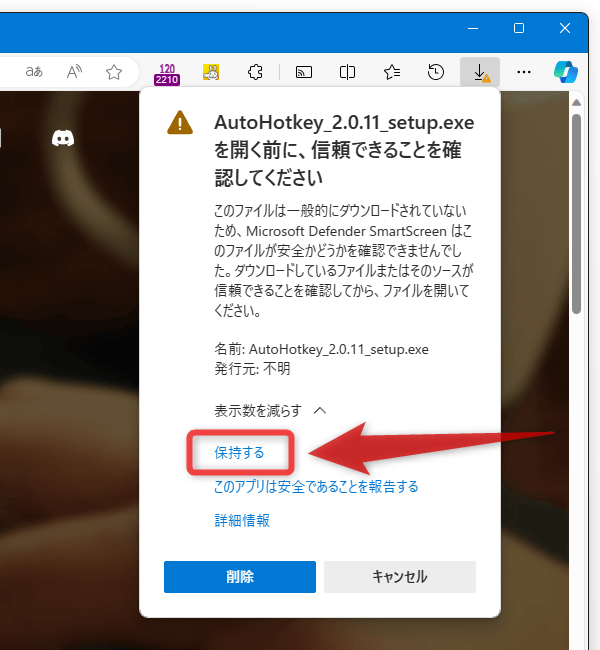Open the Favorites list icon
Screen dimensions: 600x650
coord(391,72)
